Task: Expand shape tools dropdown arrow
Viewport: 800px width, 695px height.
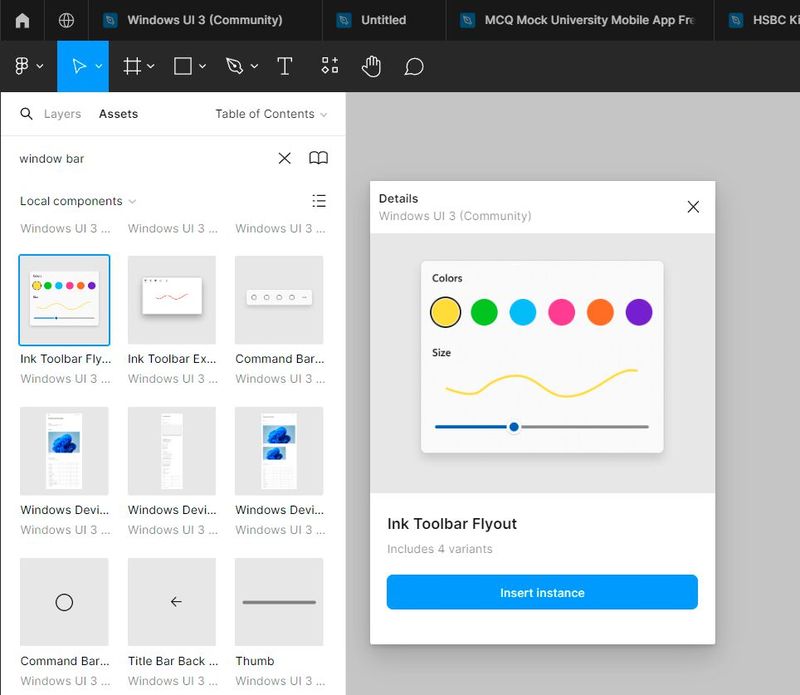Action: pyautogui.click(x=203, y=66)
